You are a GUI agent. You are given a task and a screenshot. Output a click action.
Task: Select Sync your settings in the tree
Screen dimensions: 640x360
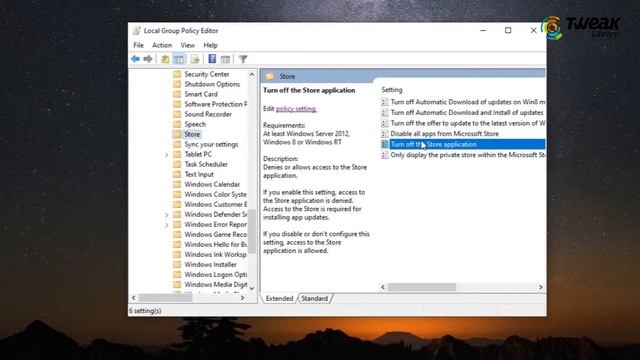[x=211, y=144]
